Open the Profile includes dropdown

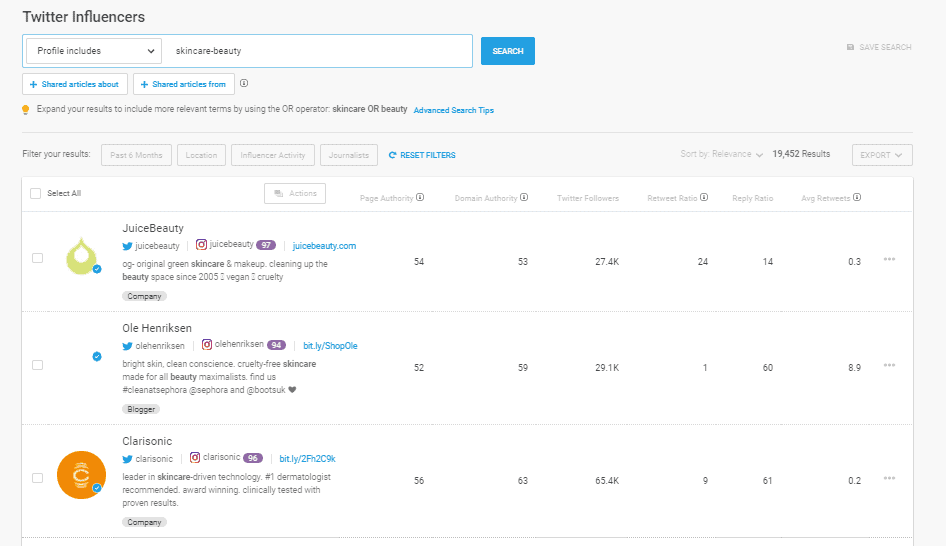[x=94, y=51]
